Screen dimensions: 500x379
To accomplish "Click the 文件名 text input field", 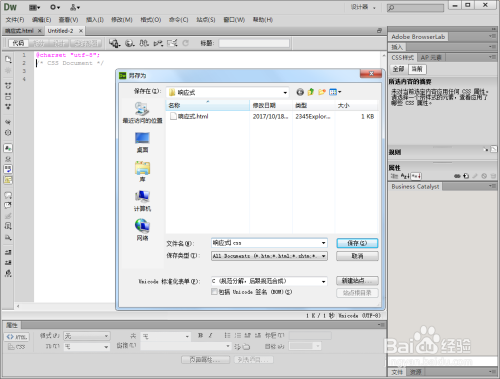I will click(266, 243).
